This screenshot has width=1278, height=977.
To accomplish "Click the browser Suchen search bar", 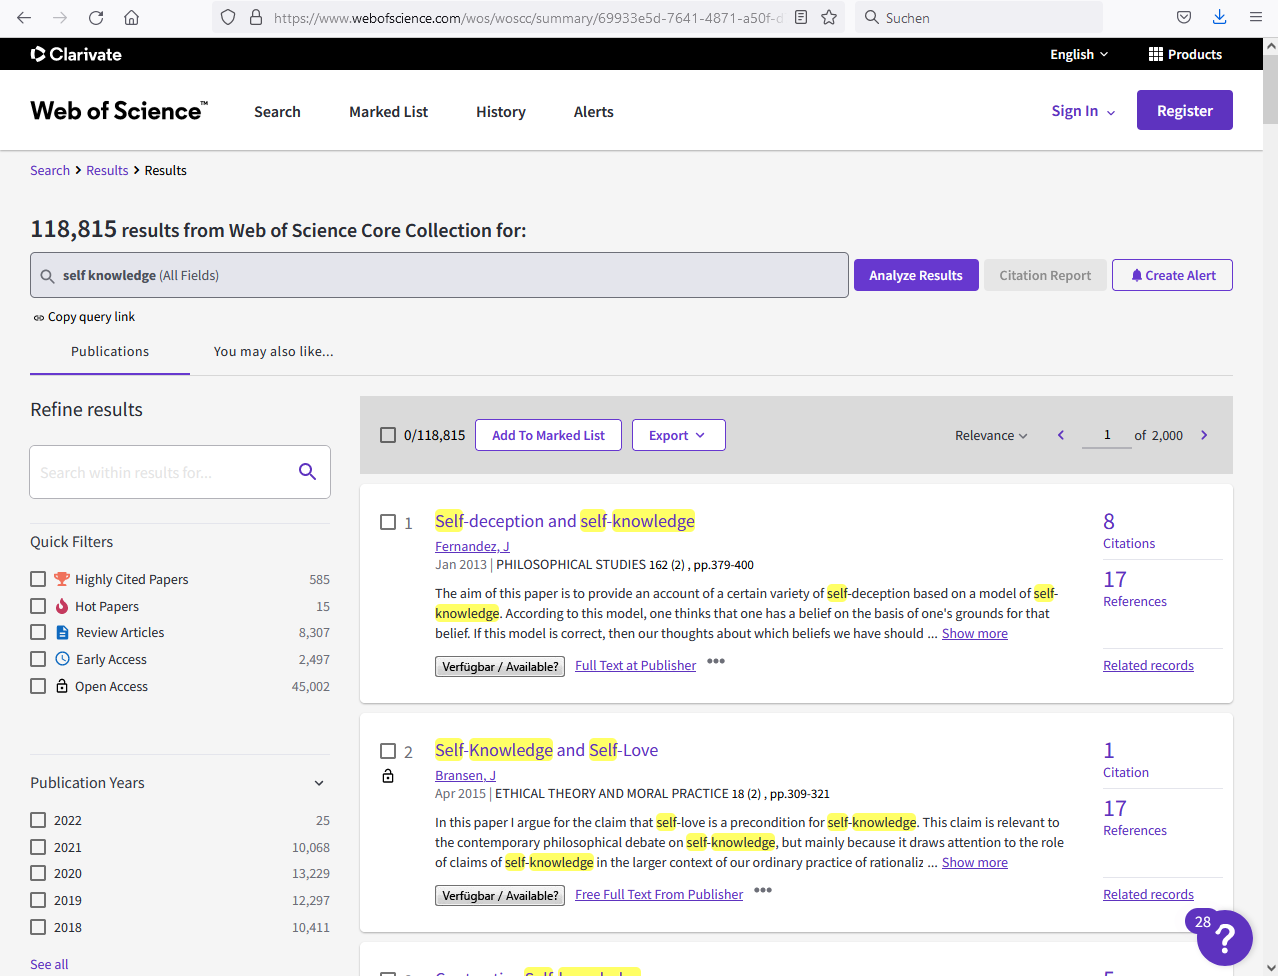I will coord(979,17).
